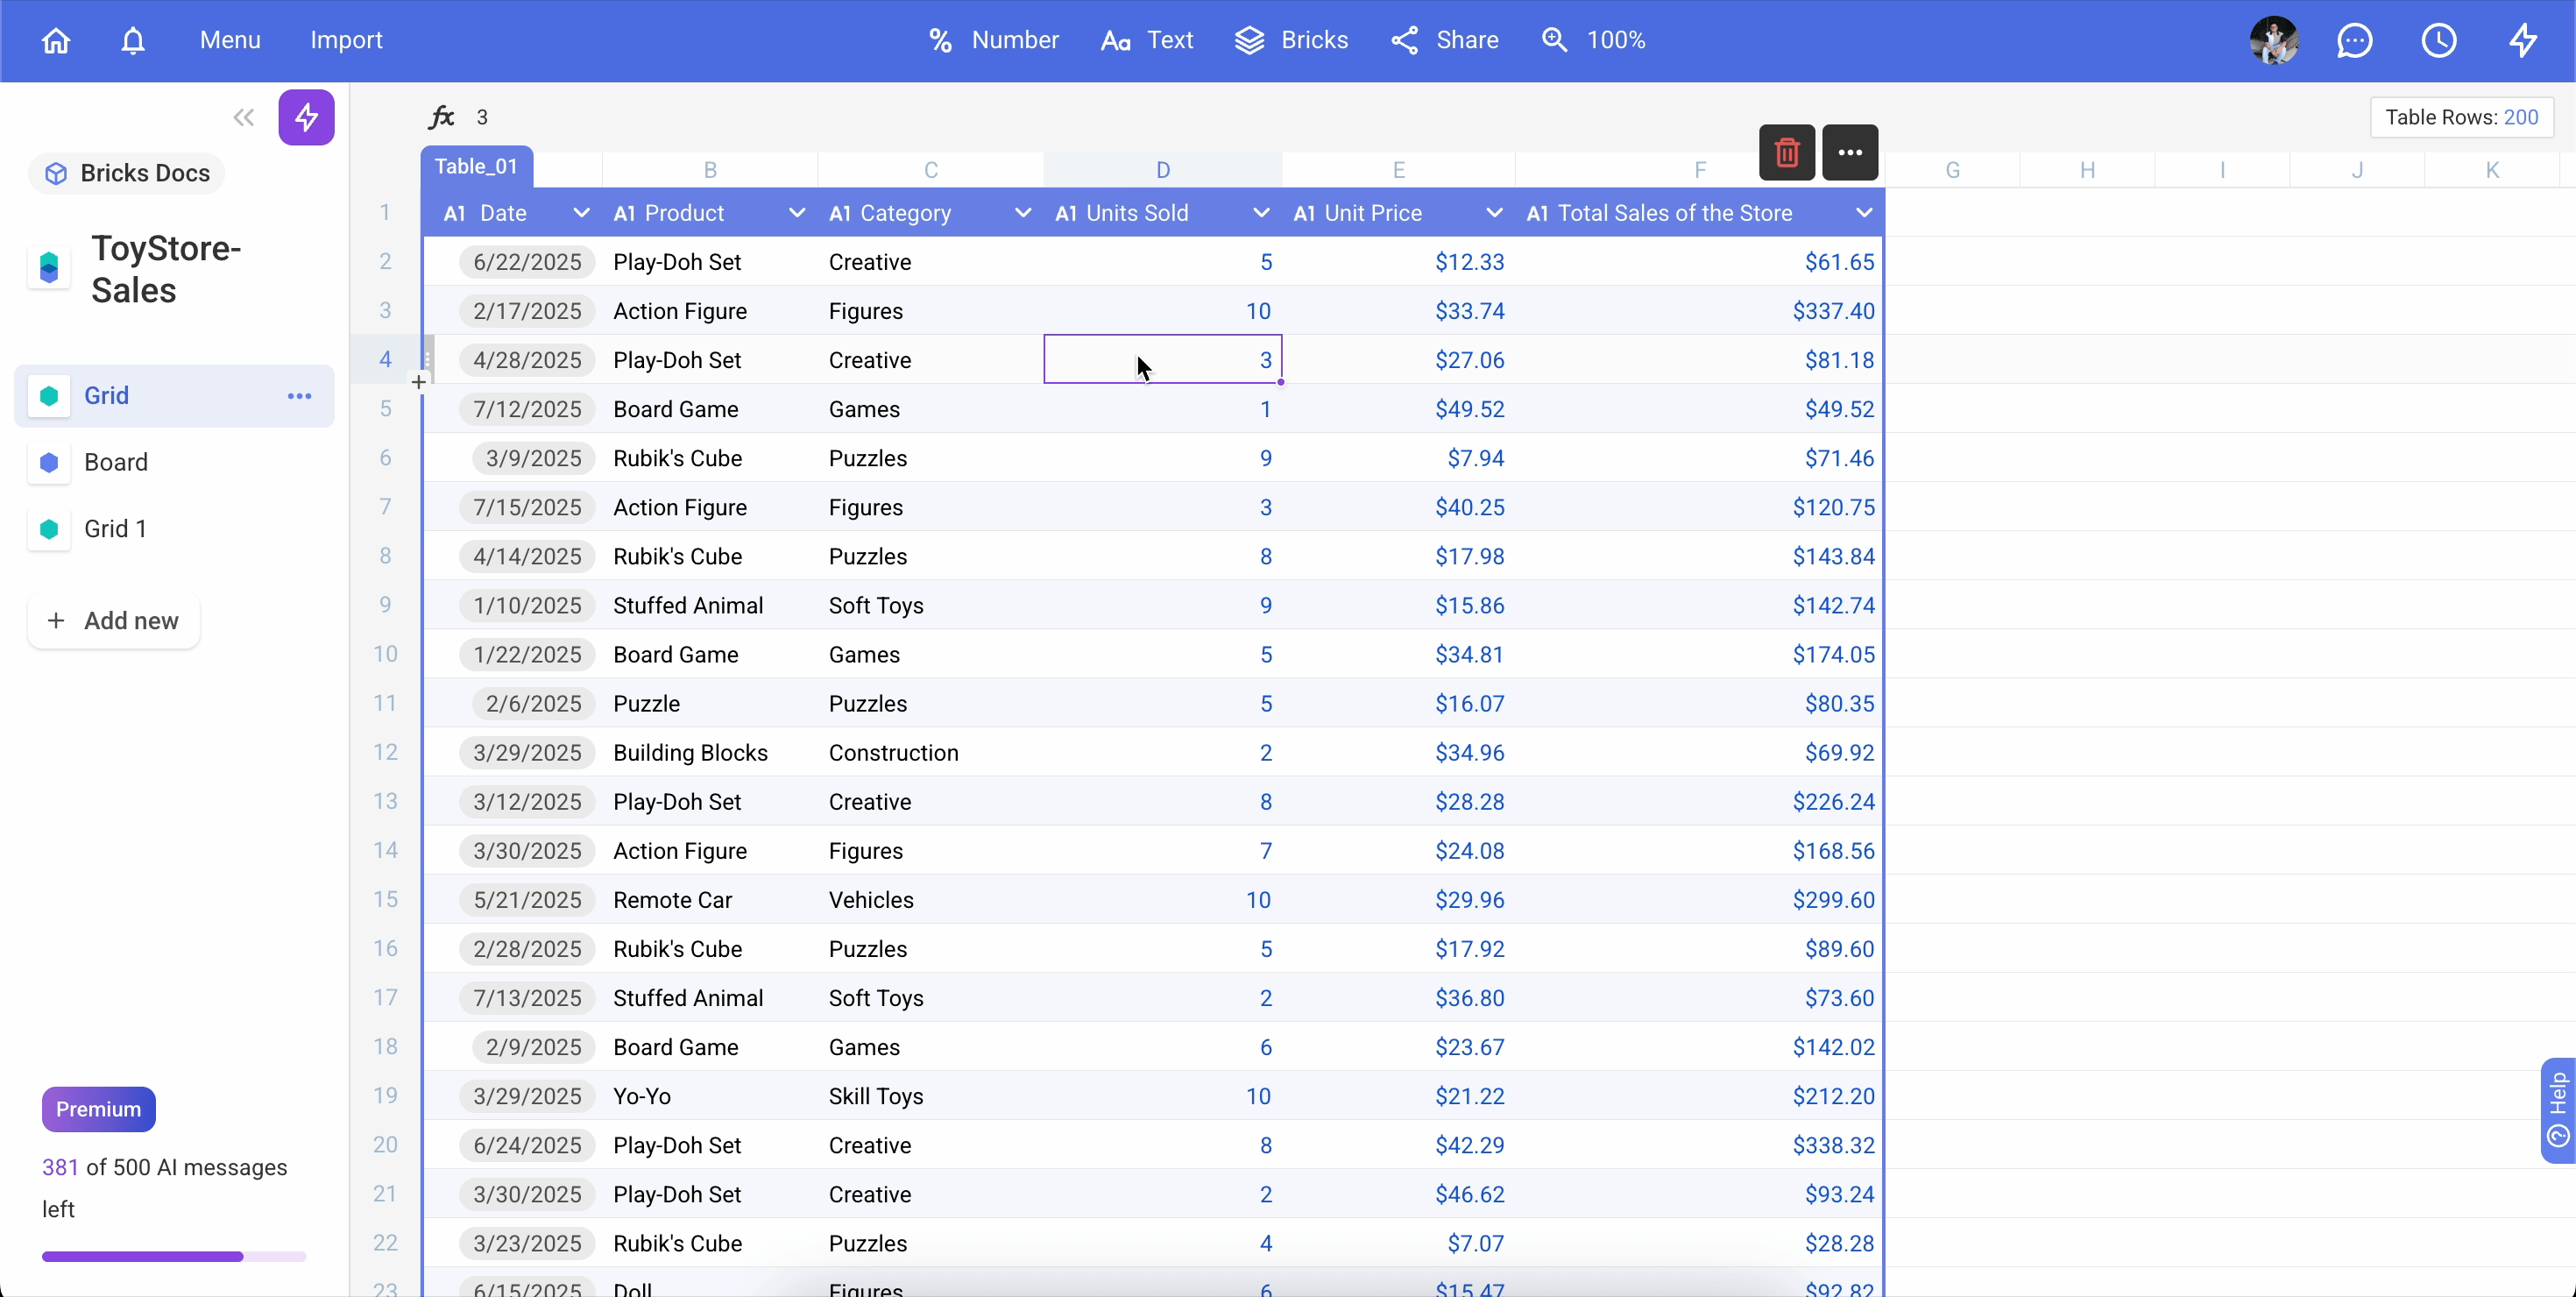Open the chat comments icon

2354,40
